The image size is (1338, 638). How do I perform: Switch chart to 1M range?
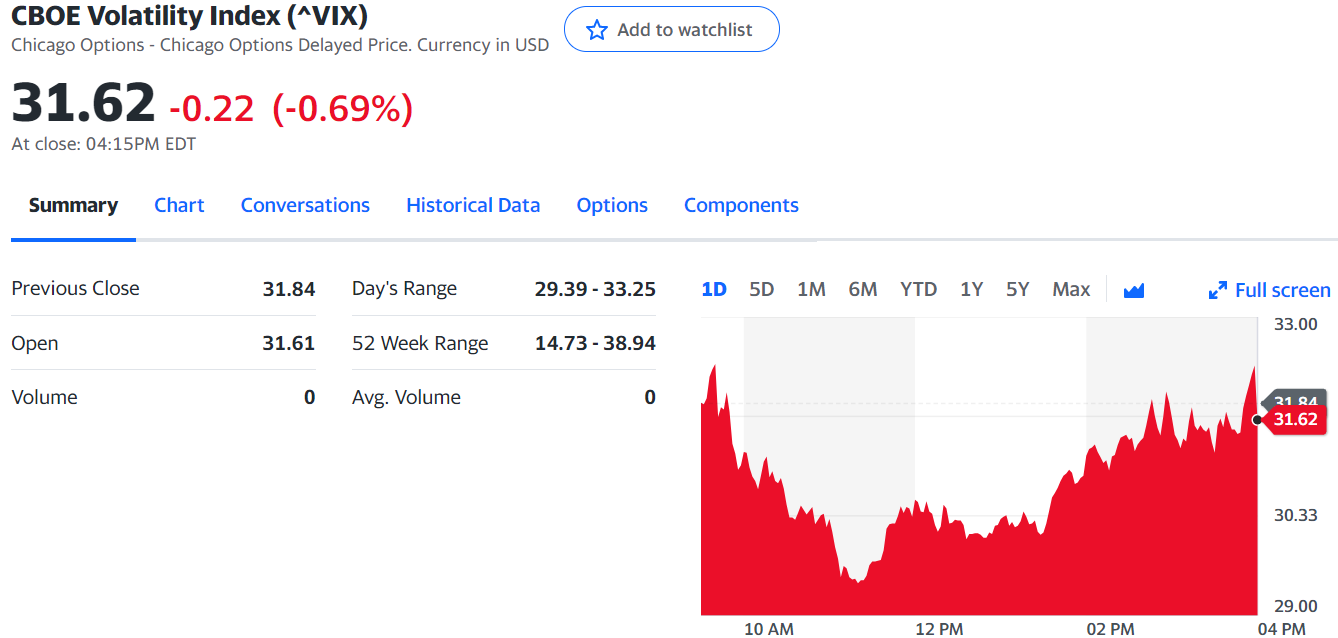[811, 289]
